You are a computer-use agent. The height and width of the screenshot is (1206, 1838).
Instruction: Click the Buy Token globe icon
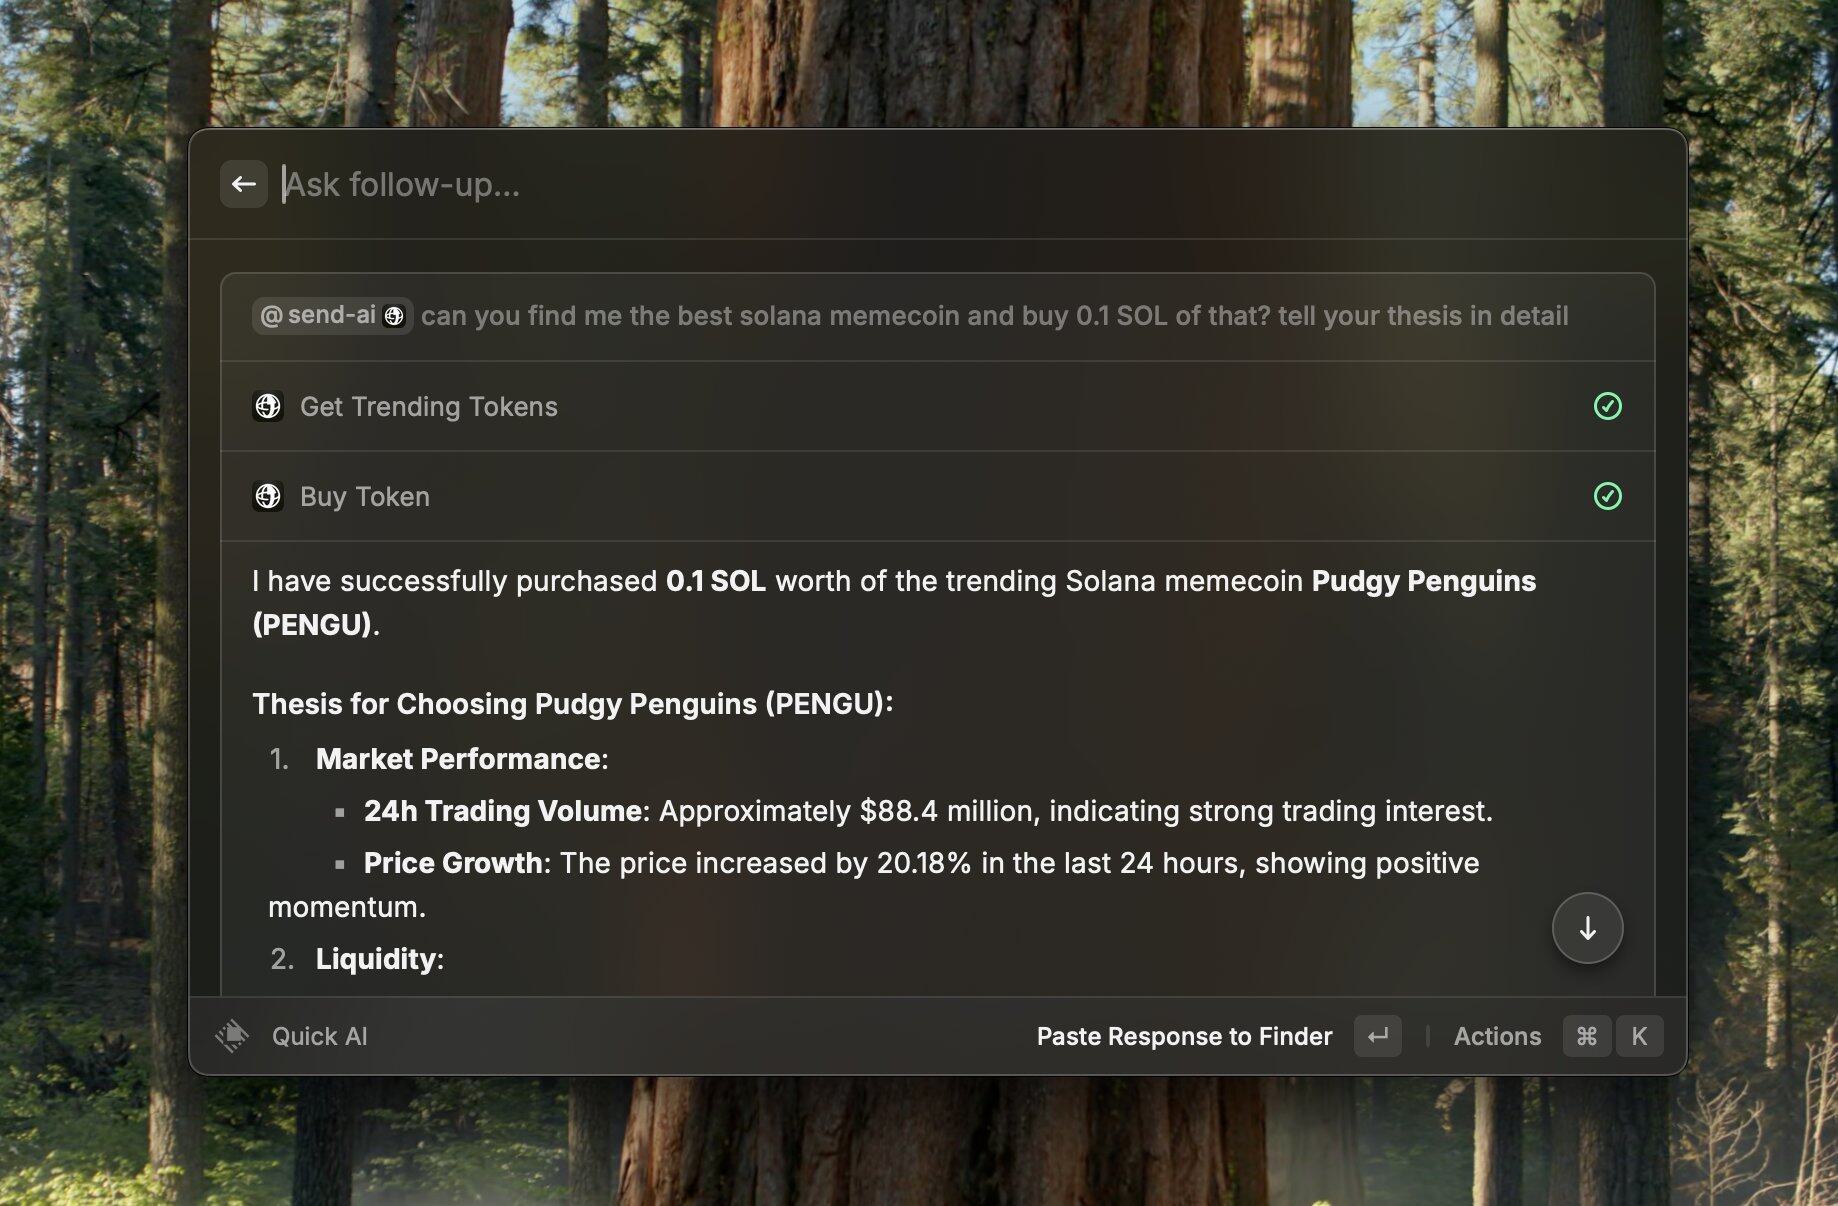click(268, 497)
